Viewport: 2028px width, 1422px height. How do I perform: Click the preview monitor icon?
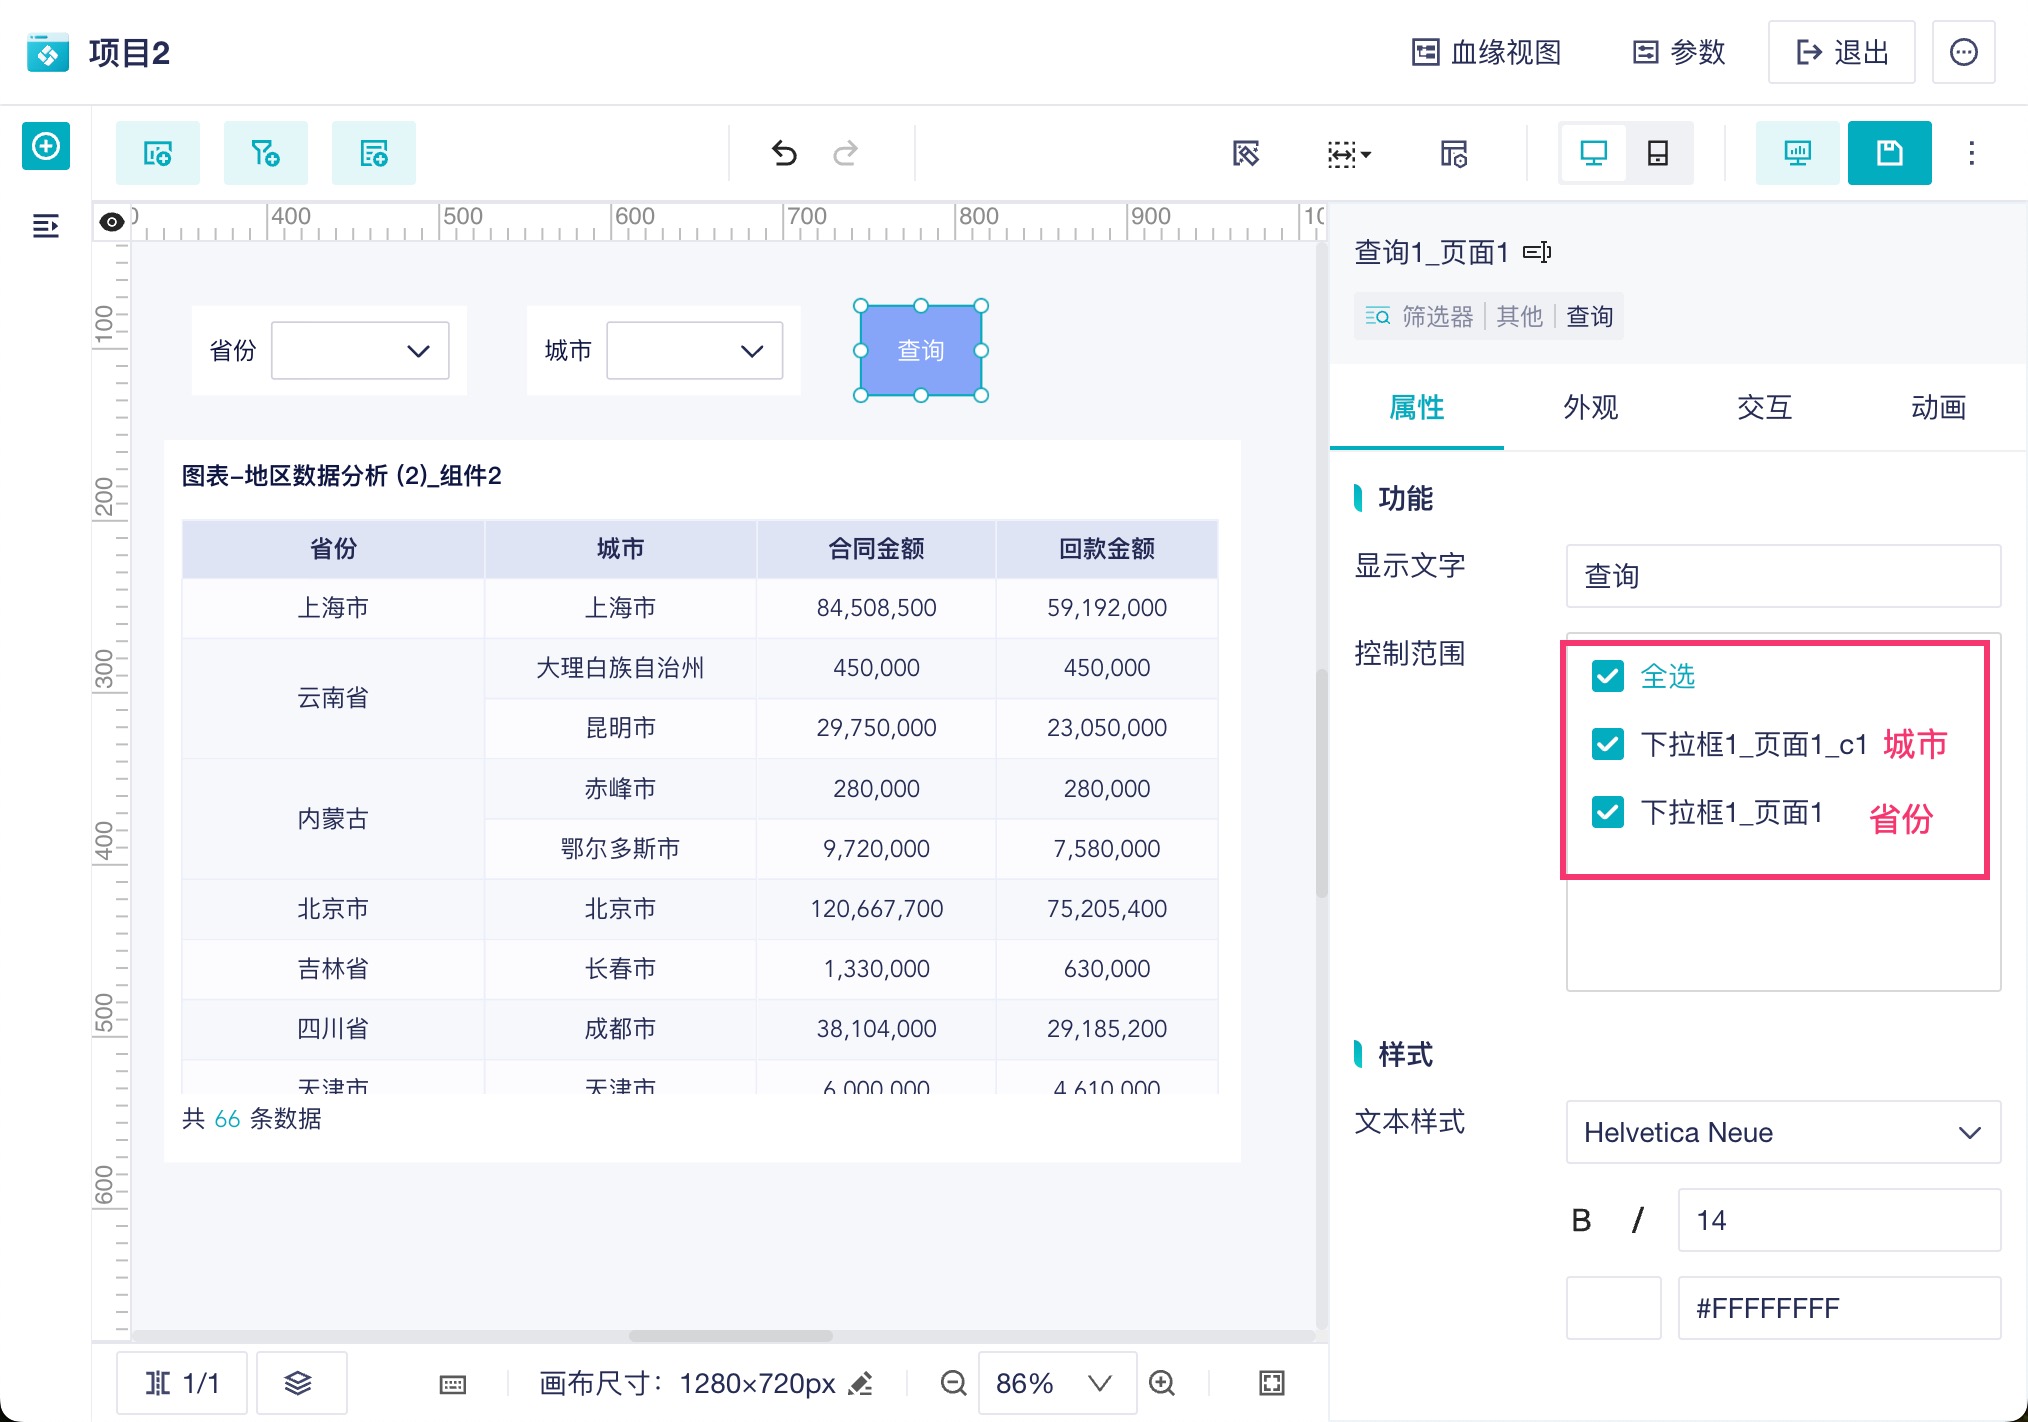click(1797, 153)
